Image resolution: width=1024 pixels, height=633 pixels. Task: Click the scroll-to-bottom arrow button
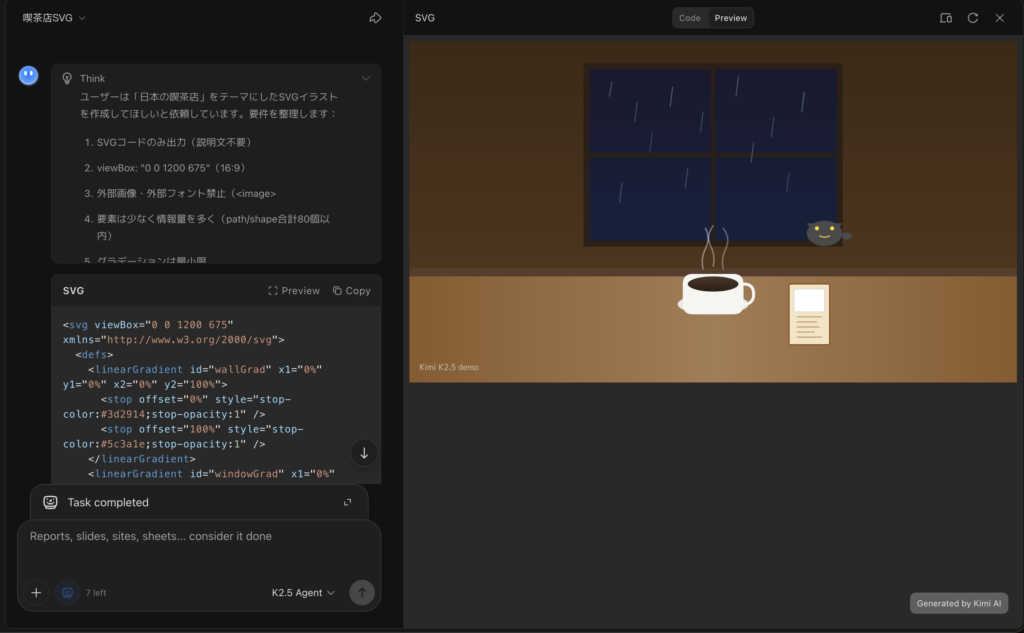pos(364,453)
